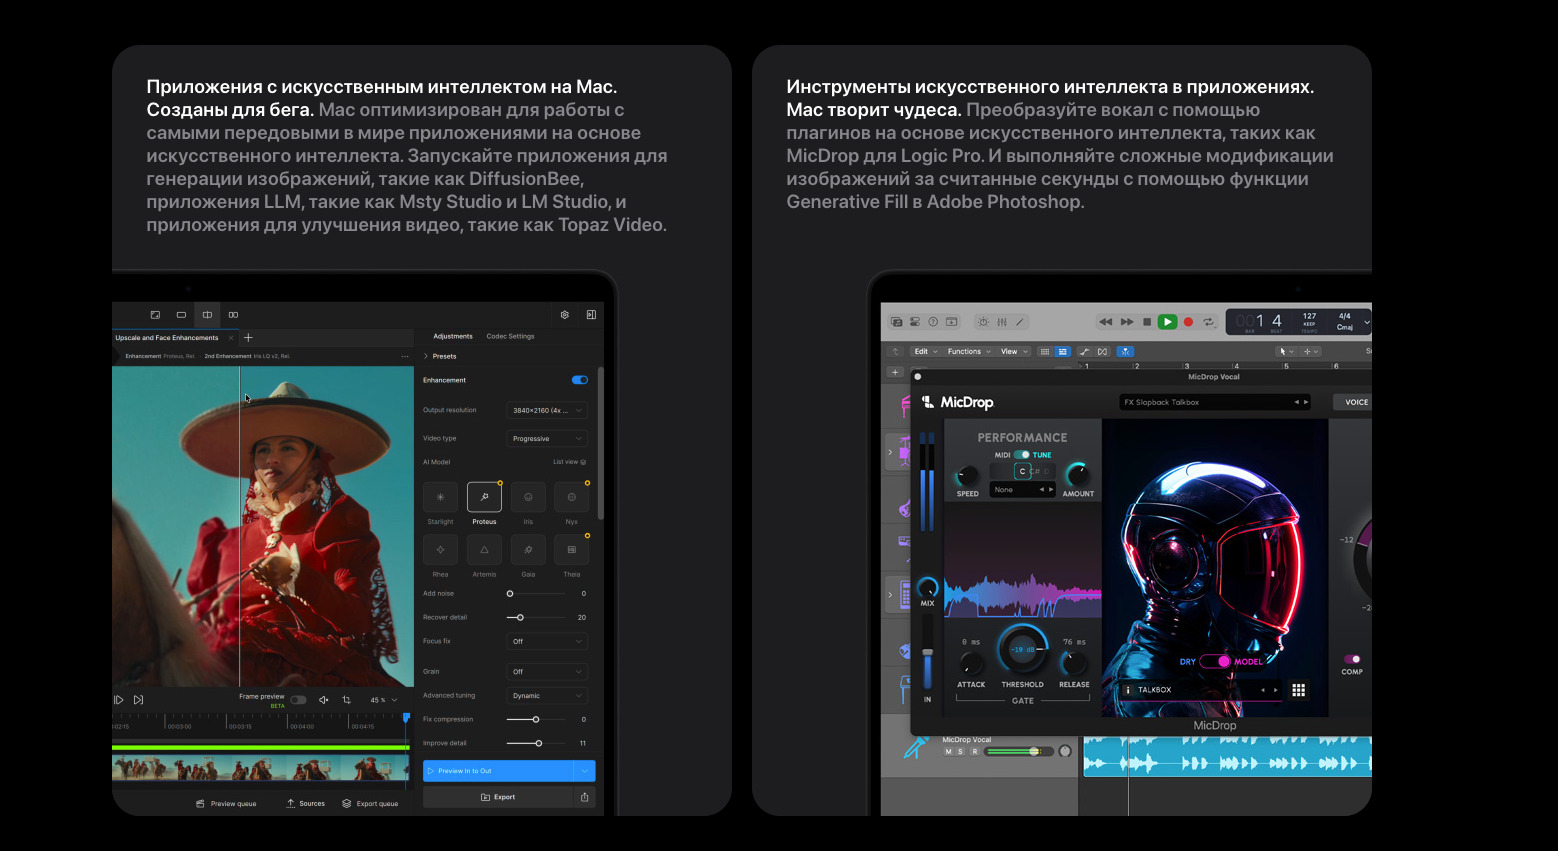This screenshot has width=1558, height=851.
Task: Open Topaz settings gear icon
Action: click(x=565, y=315)
